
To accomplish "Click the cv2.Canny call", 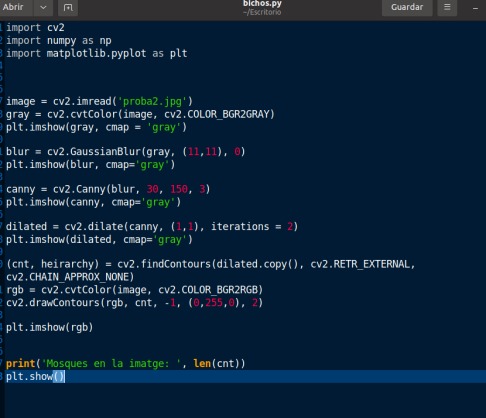I will pos(131,189).
